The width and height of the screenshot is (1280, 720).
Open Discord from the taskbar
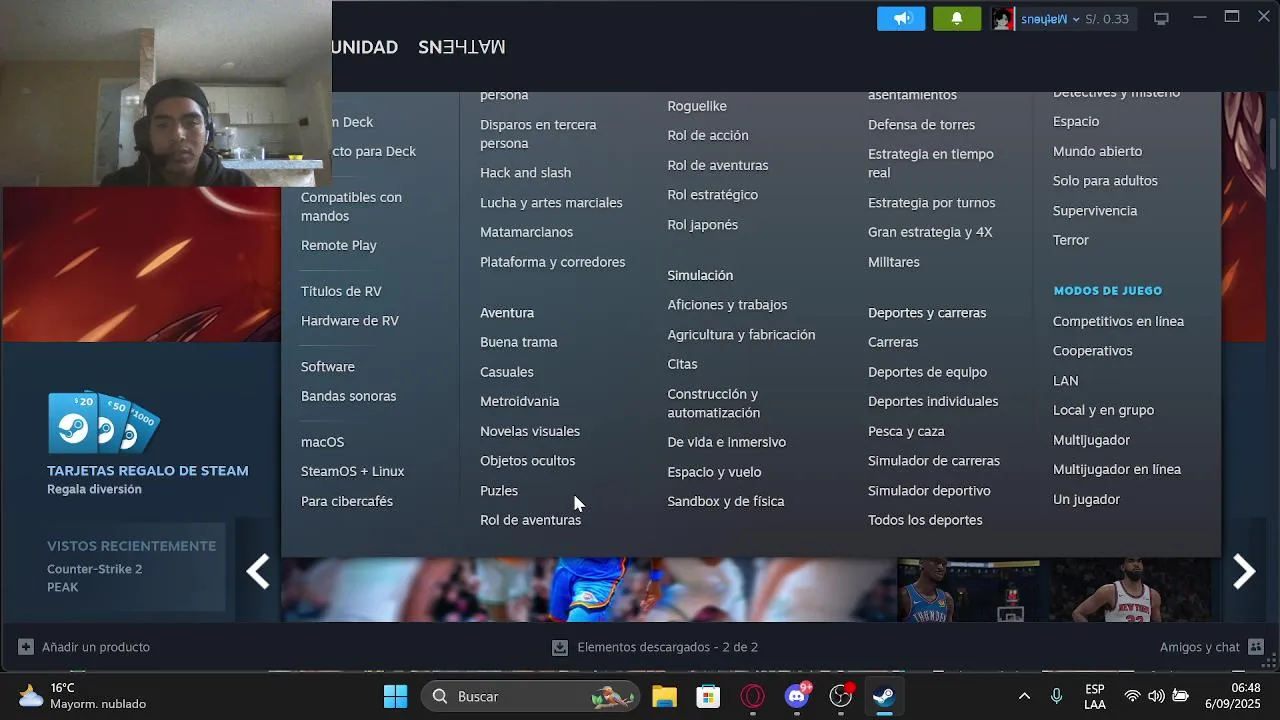pyautogui.click(x=797, y=696)
